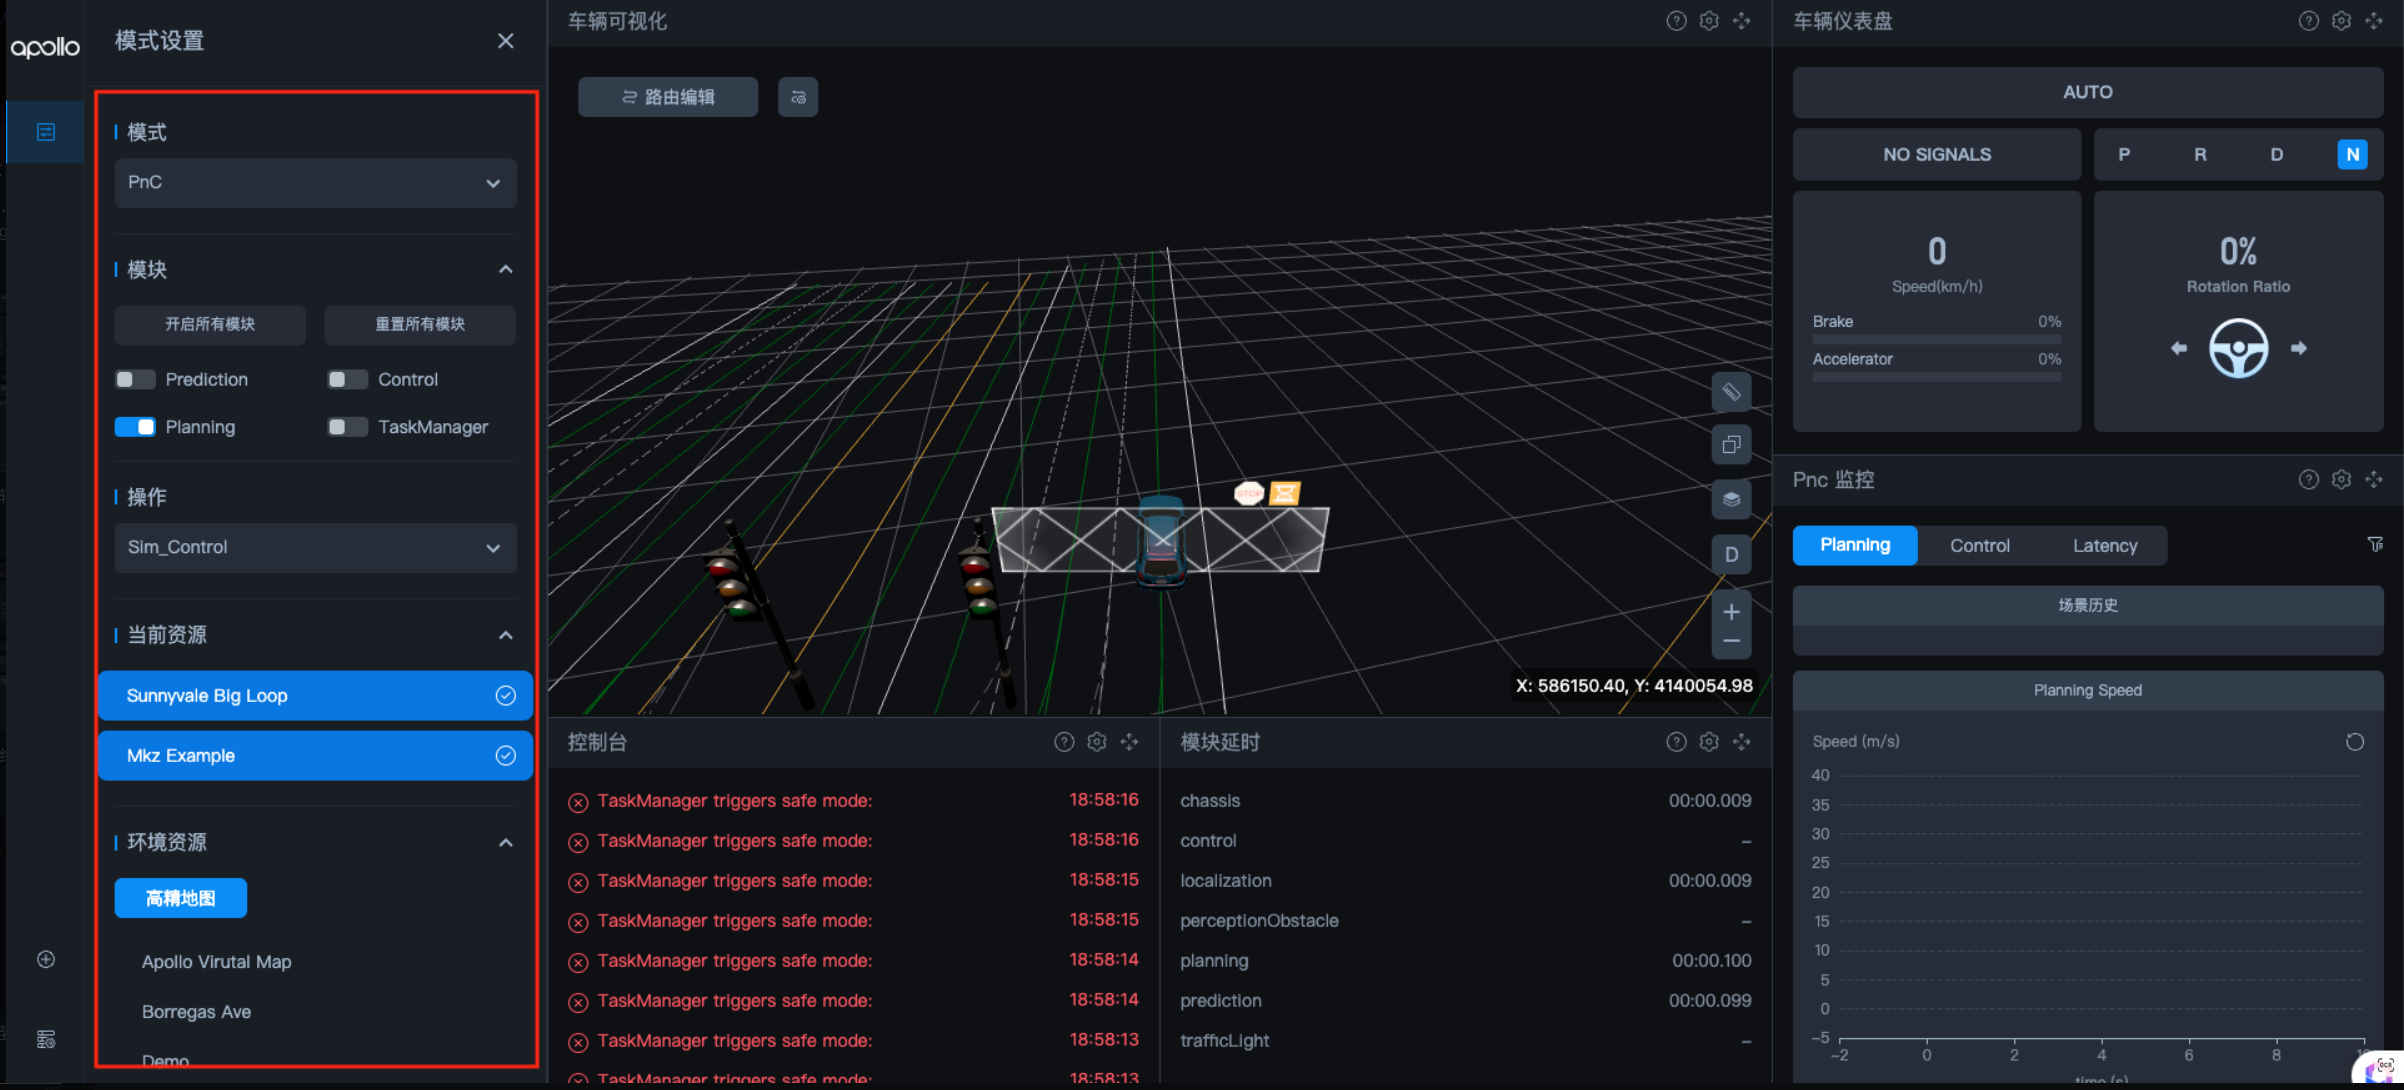The height and width of the screenshot is (1090, 2404).
Task: Switch to the Latency tab
Action: click(x=2104, y=545)
